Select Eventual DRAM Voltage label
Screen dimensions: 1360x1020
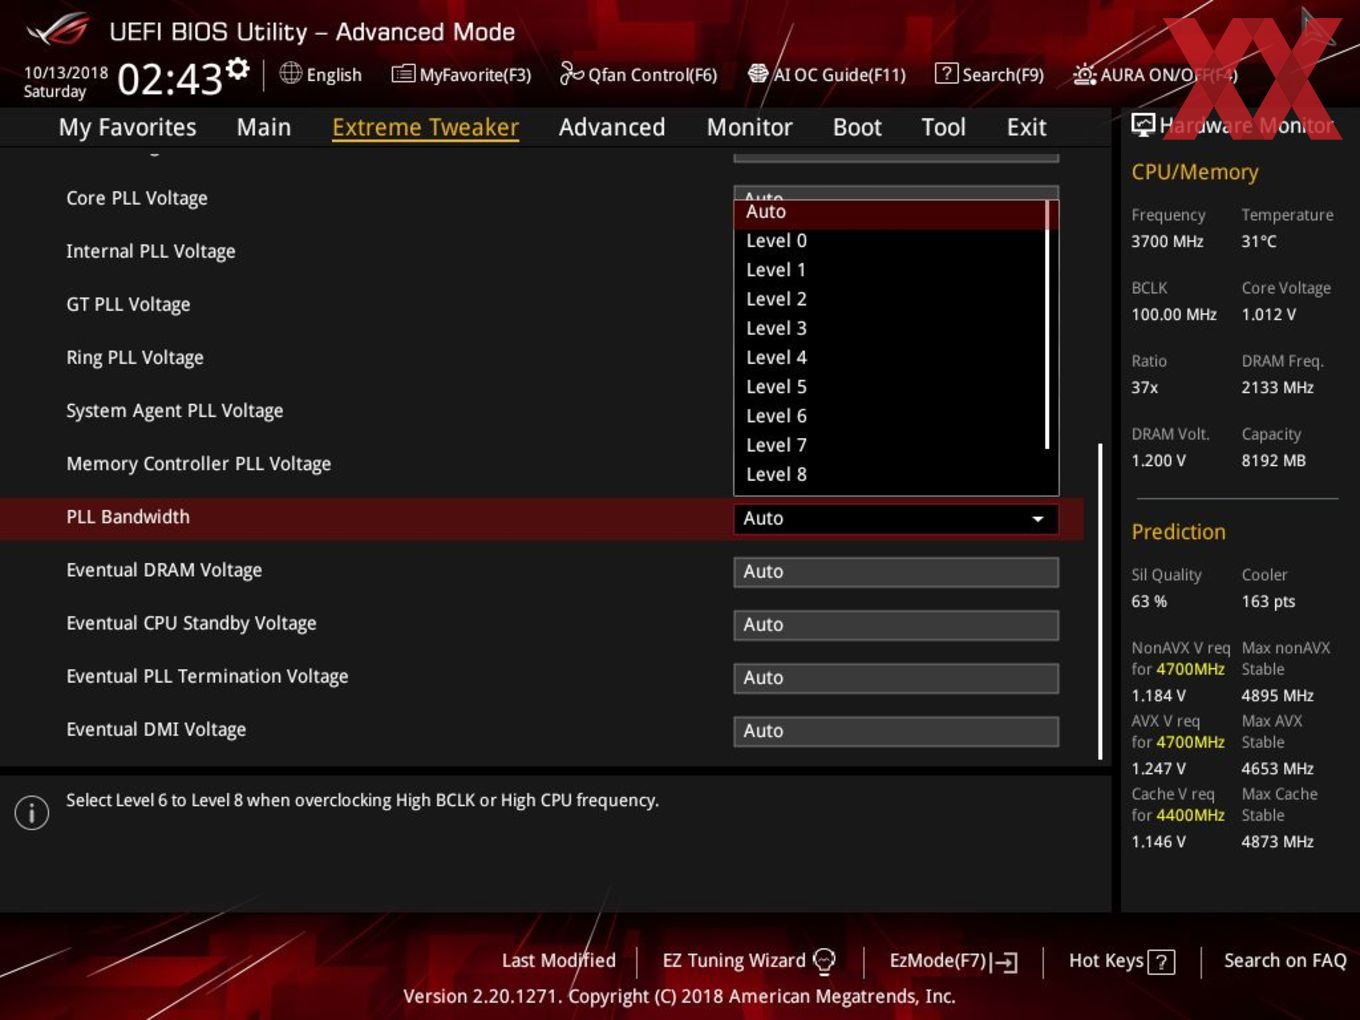tap(164, 570)
